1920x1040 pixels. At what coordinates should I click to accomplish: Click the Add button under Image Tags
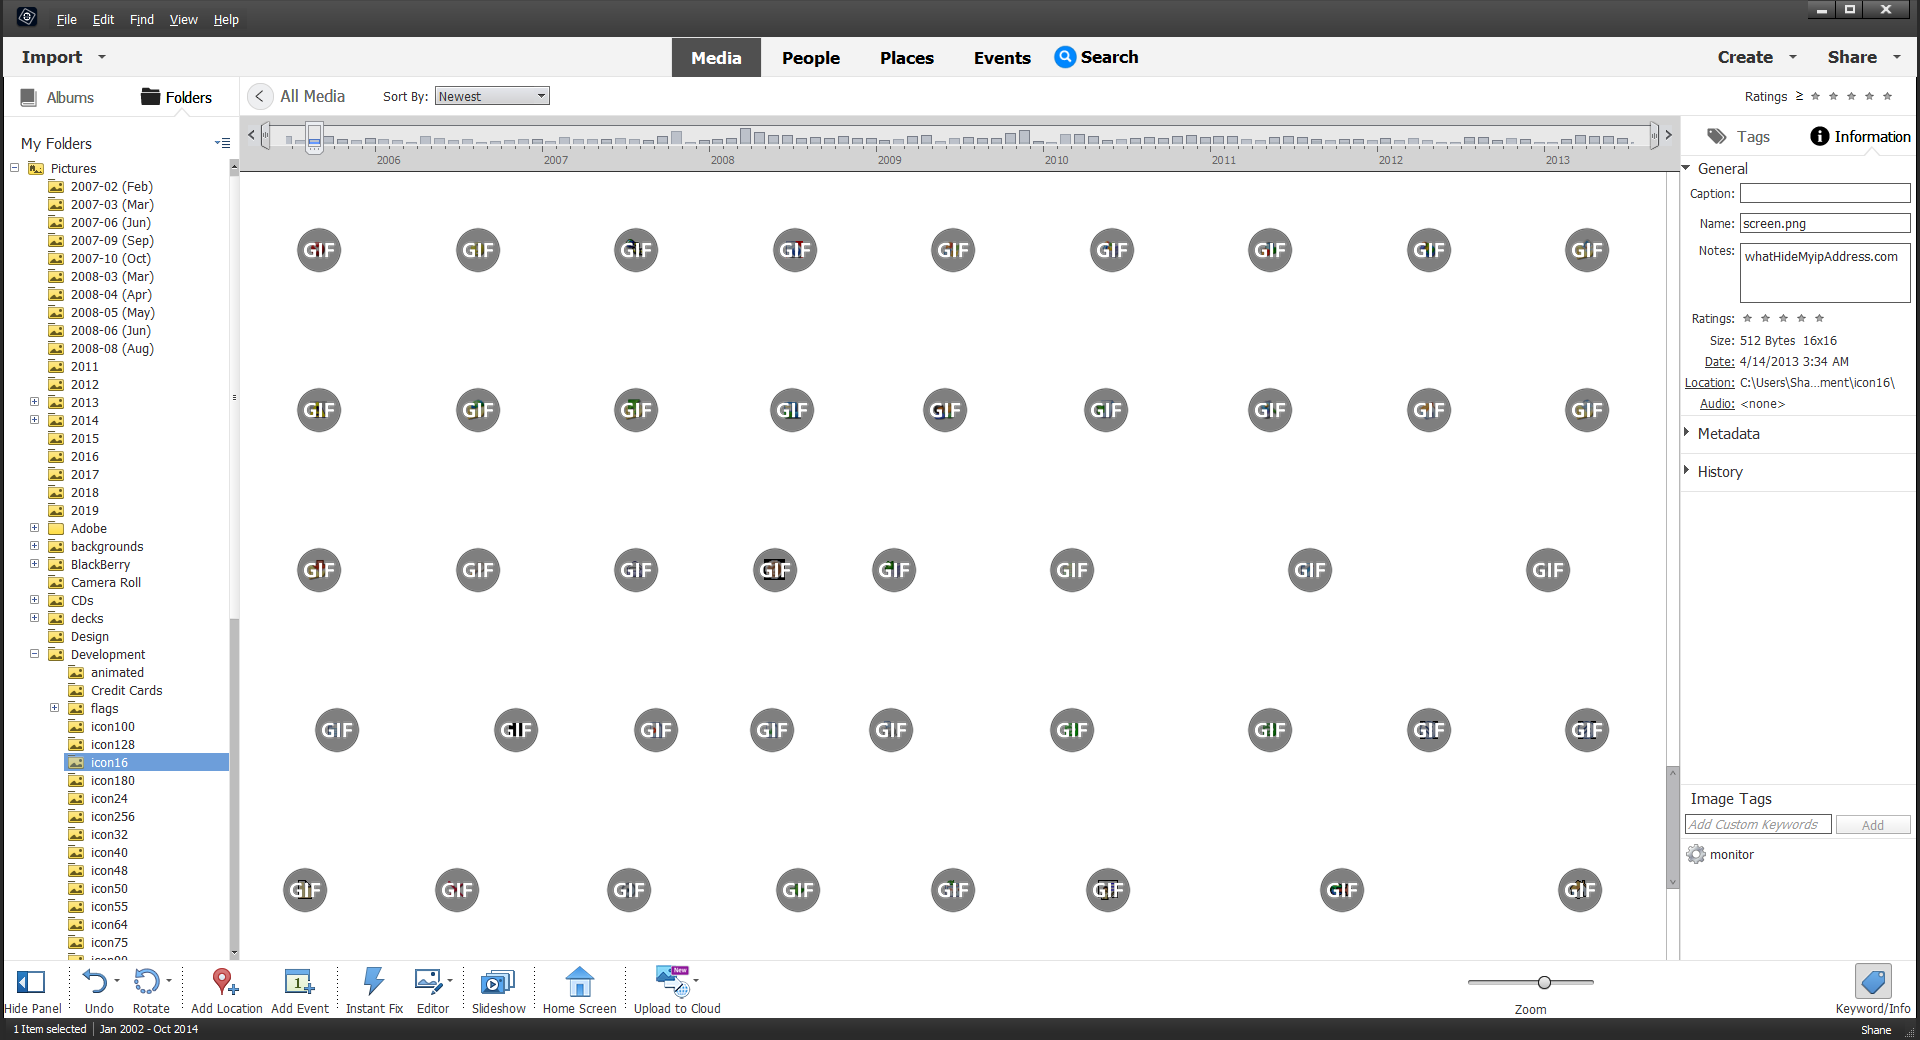1871,824
